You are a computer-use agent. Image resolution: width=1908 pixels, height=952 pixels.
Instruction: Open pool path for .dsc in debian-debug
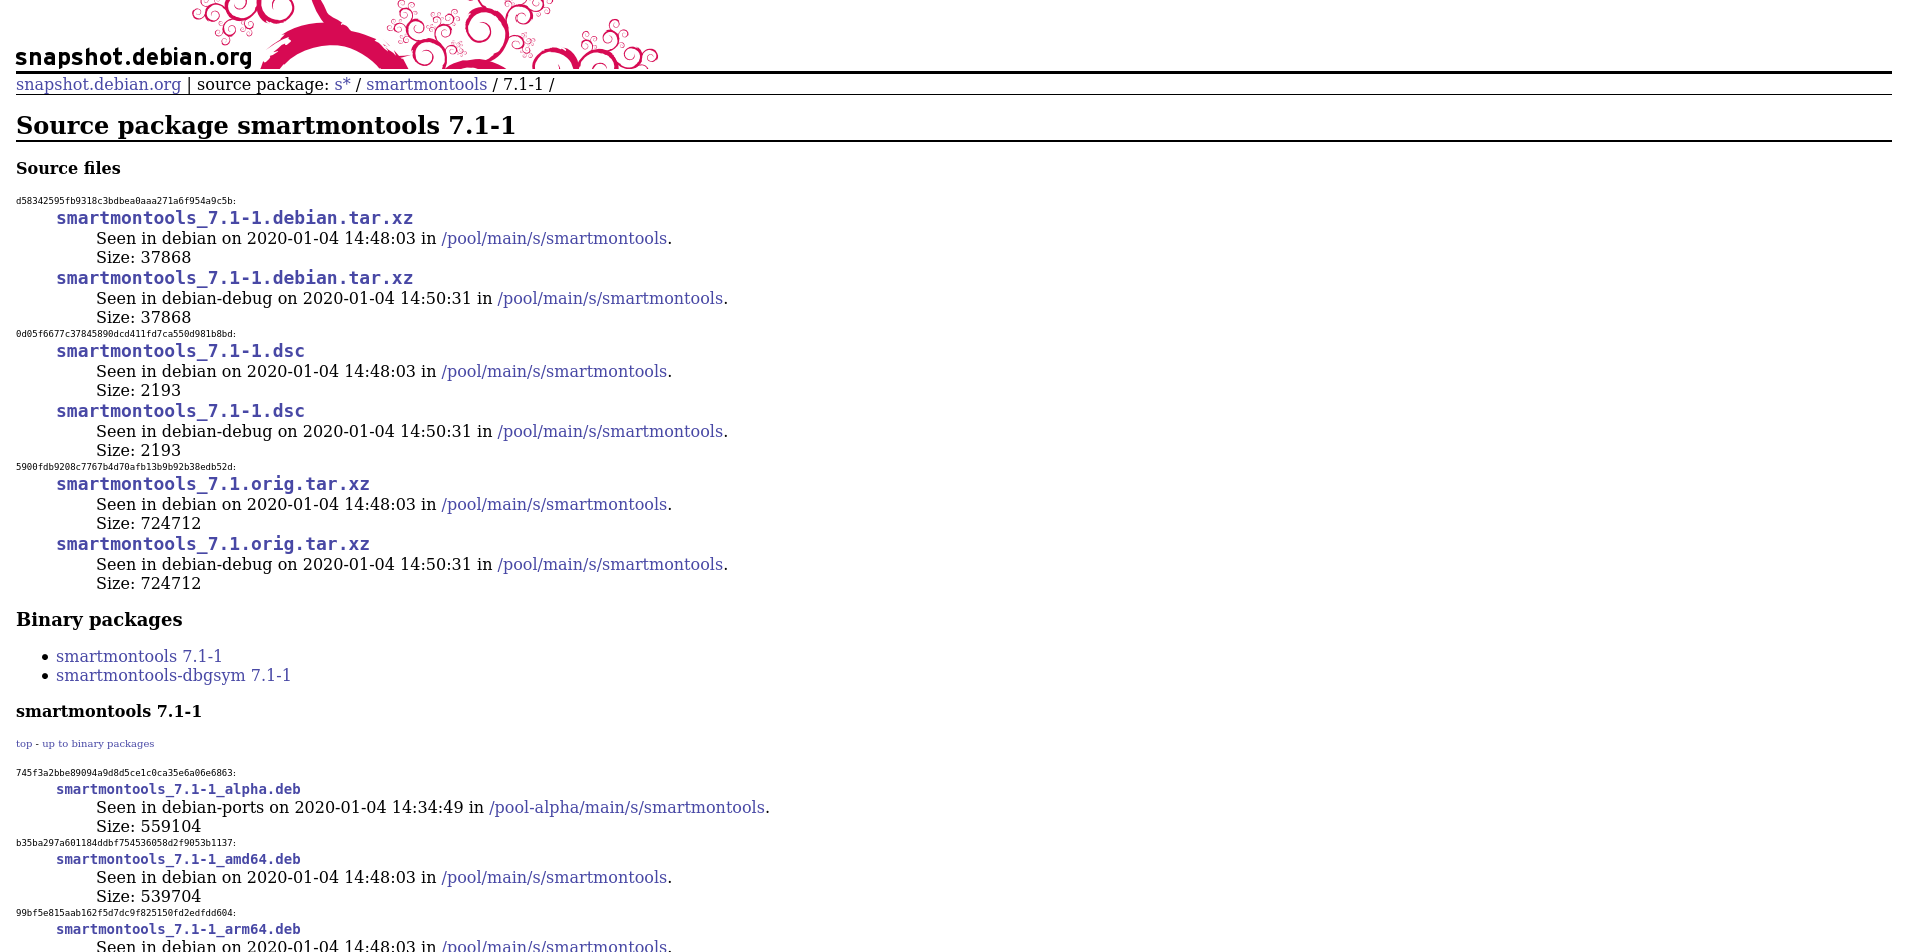(x=610, y=431)
